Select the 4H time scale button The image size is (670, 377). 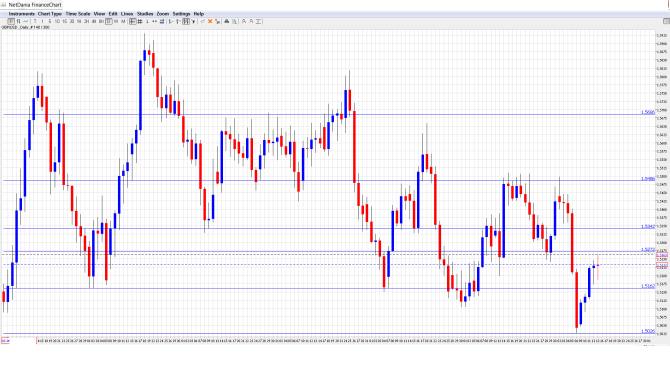pyautogui.click(x=94, y=21)
